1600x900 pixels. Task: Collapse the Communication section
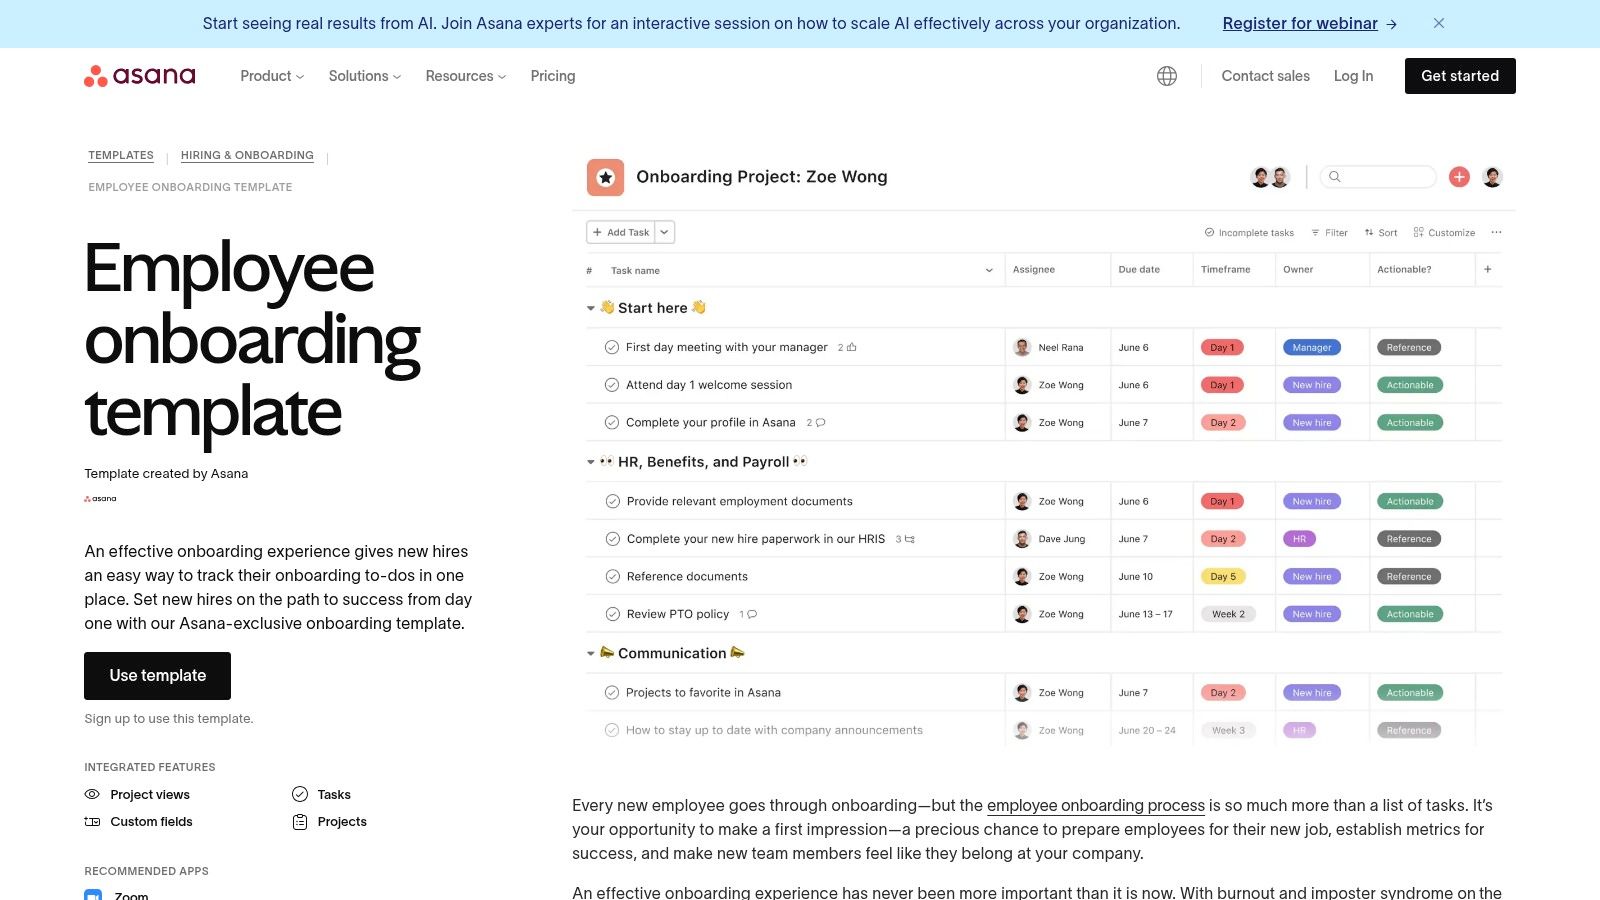coord(591,653)
